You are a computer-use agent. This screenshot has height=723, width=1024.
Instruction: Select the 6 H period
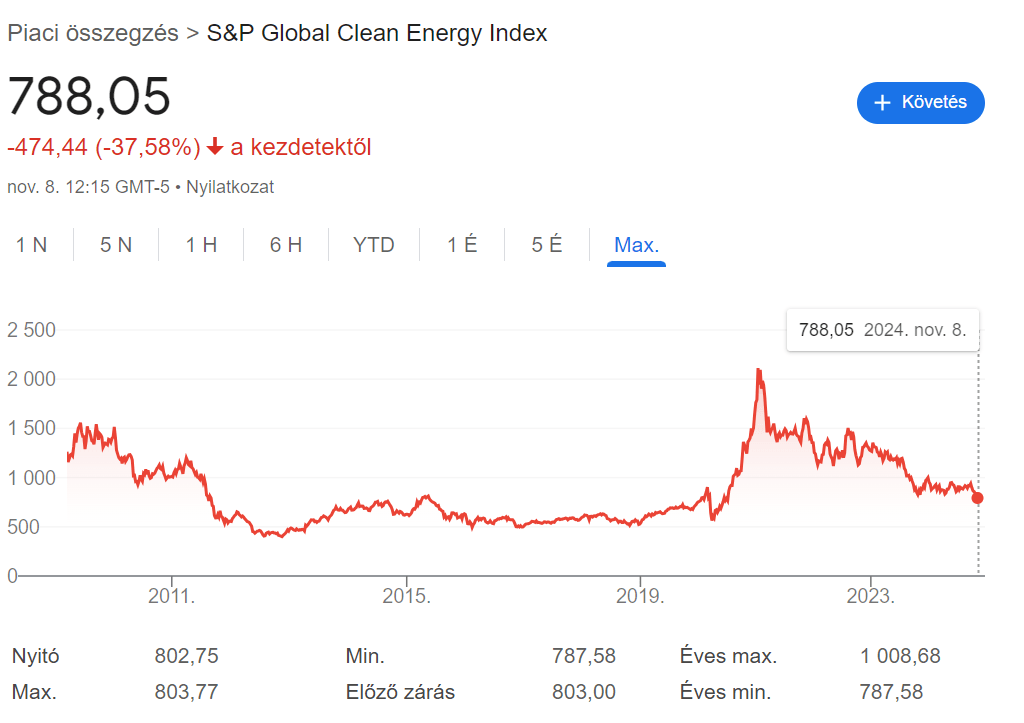[x=285, y=244]
